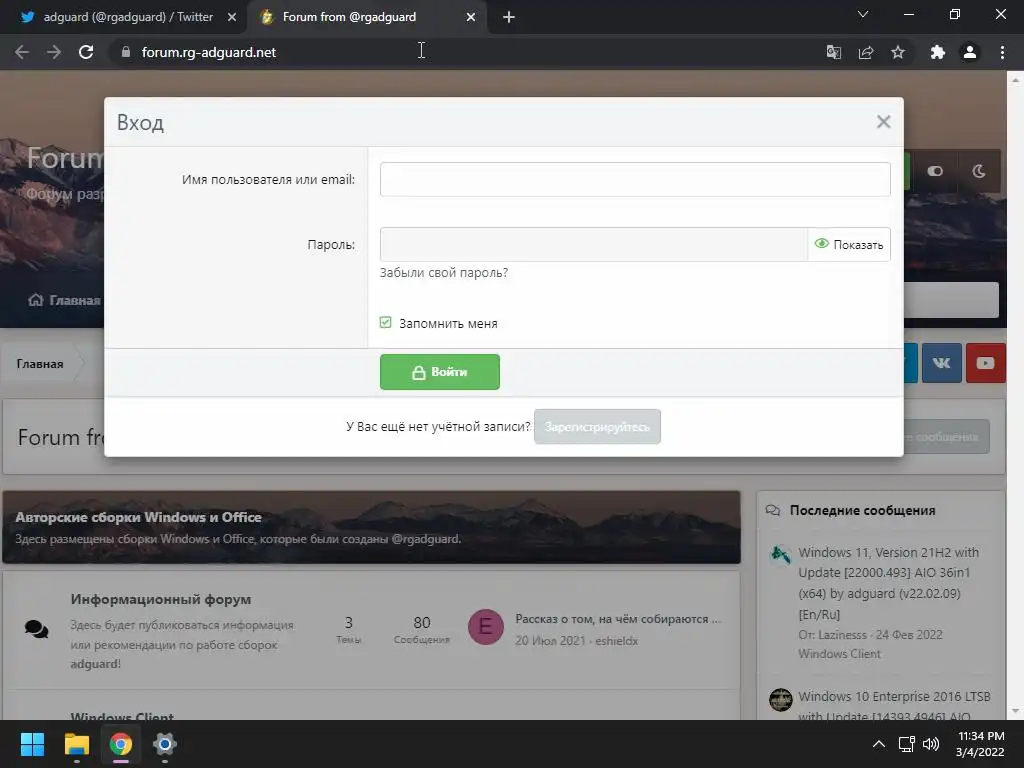Open the Chrome three-dot menu
The width and height of the screenshot is (1024, 768).
1002,52
